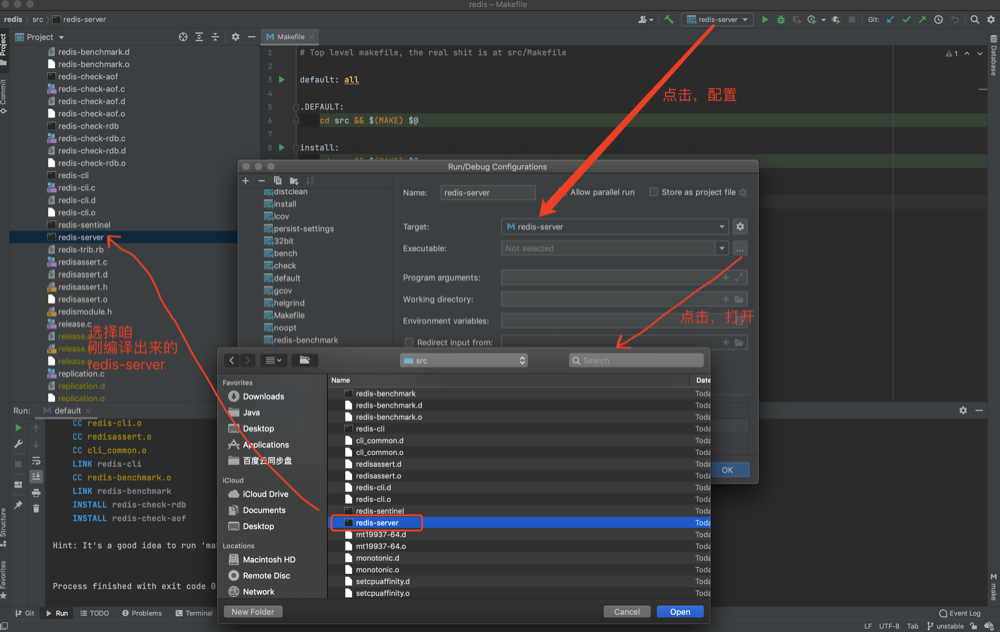Open the view mode dropdown in file chooser
Screen dimensions: 1000x632
(x=273, y=360)
